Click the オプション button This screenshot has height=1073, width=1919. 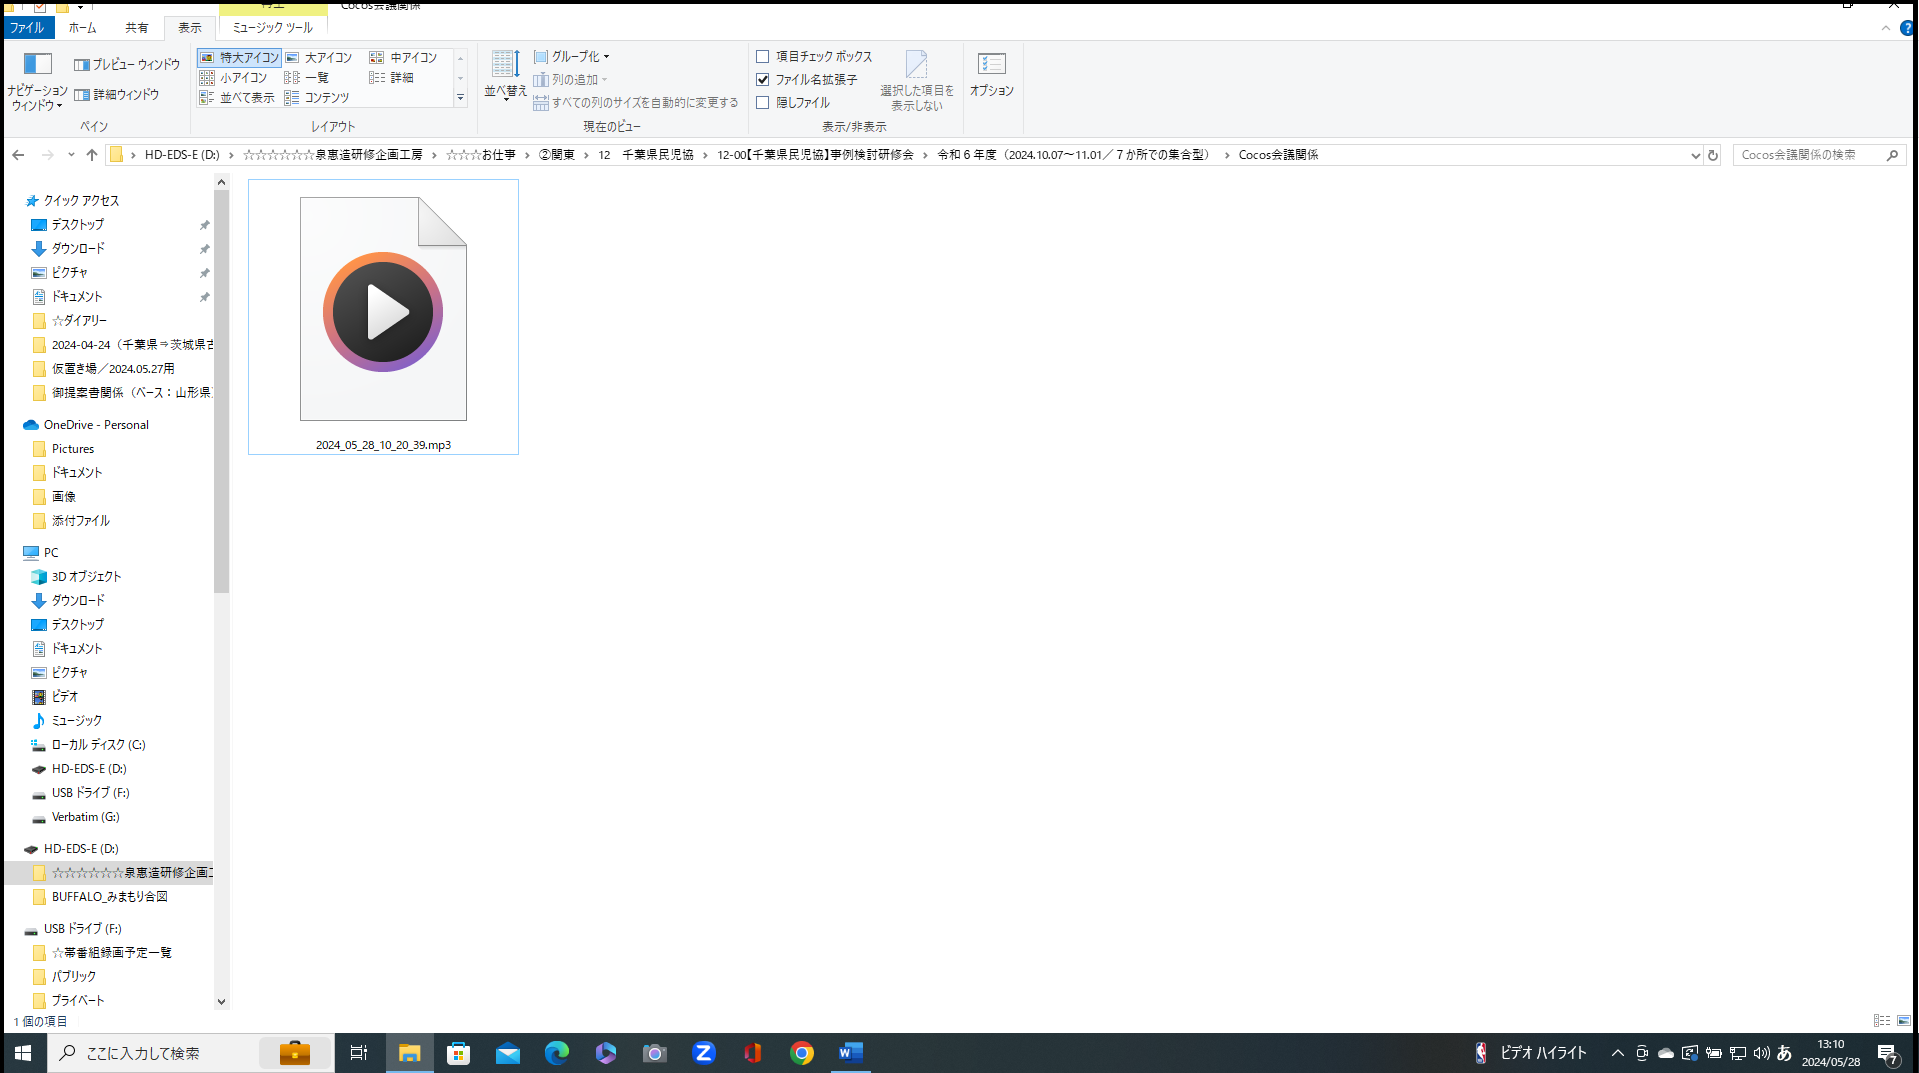pyautogui.click(x=991, y=75)
